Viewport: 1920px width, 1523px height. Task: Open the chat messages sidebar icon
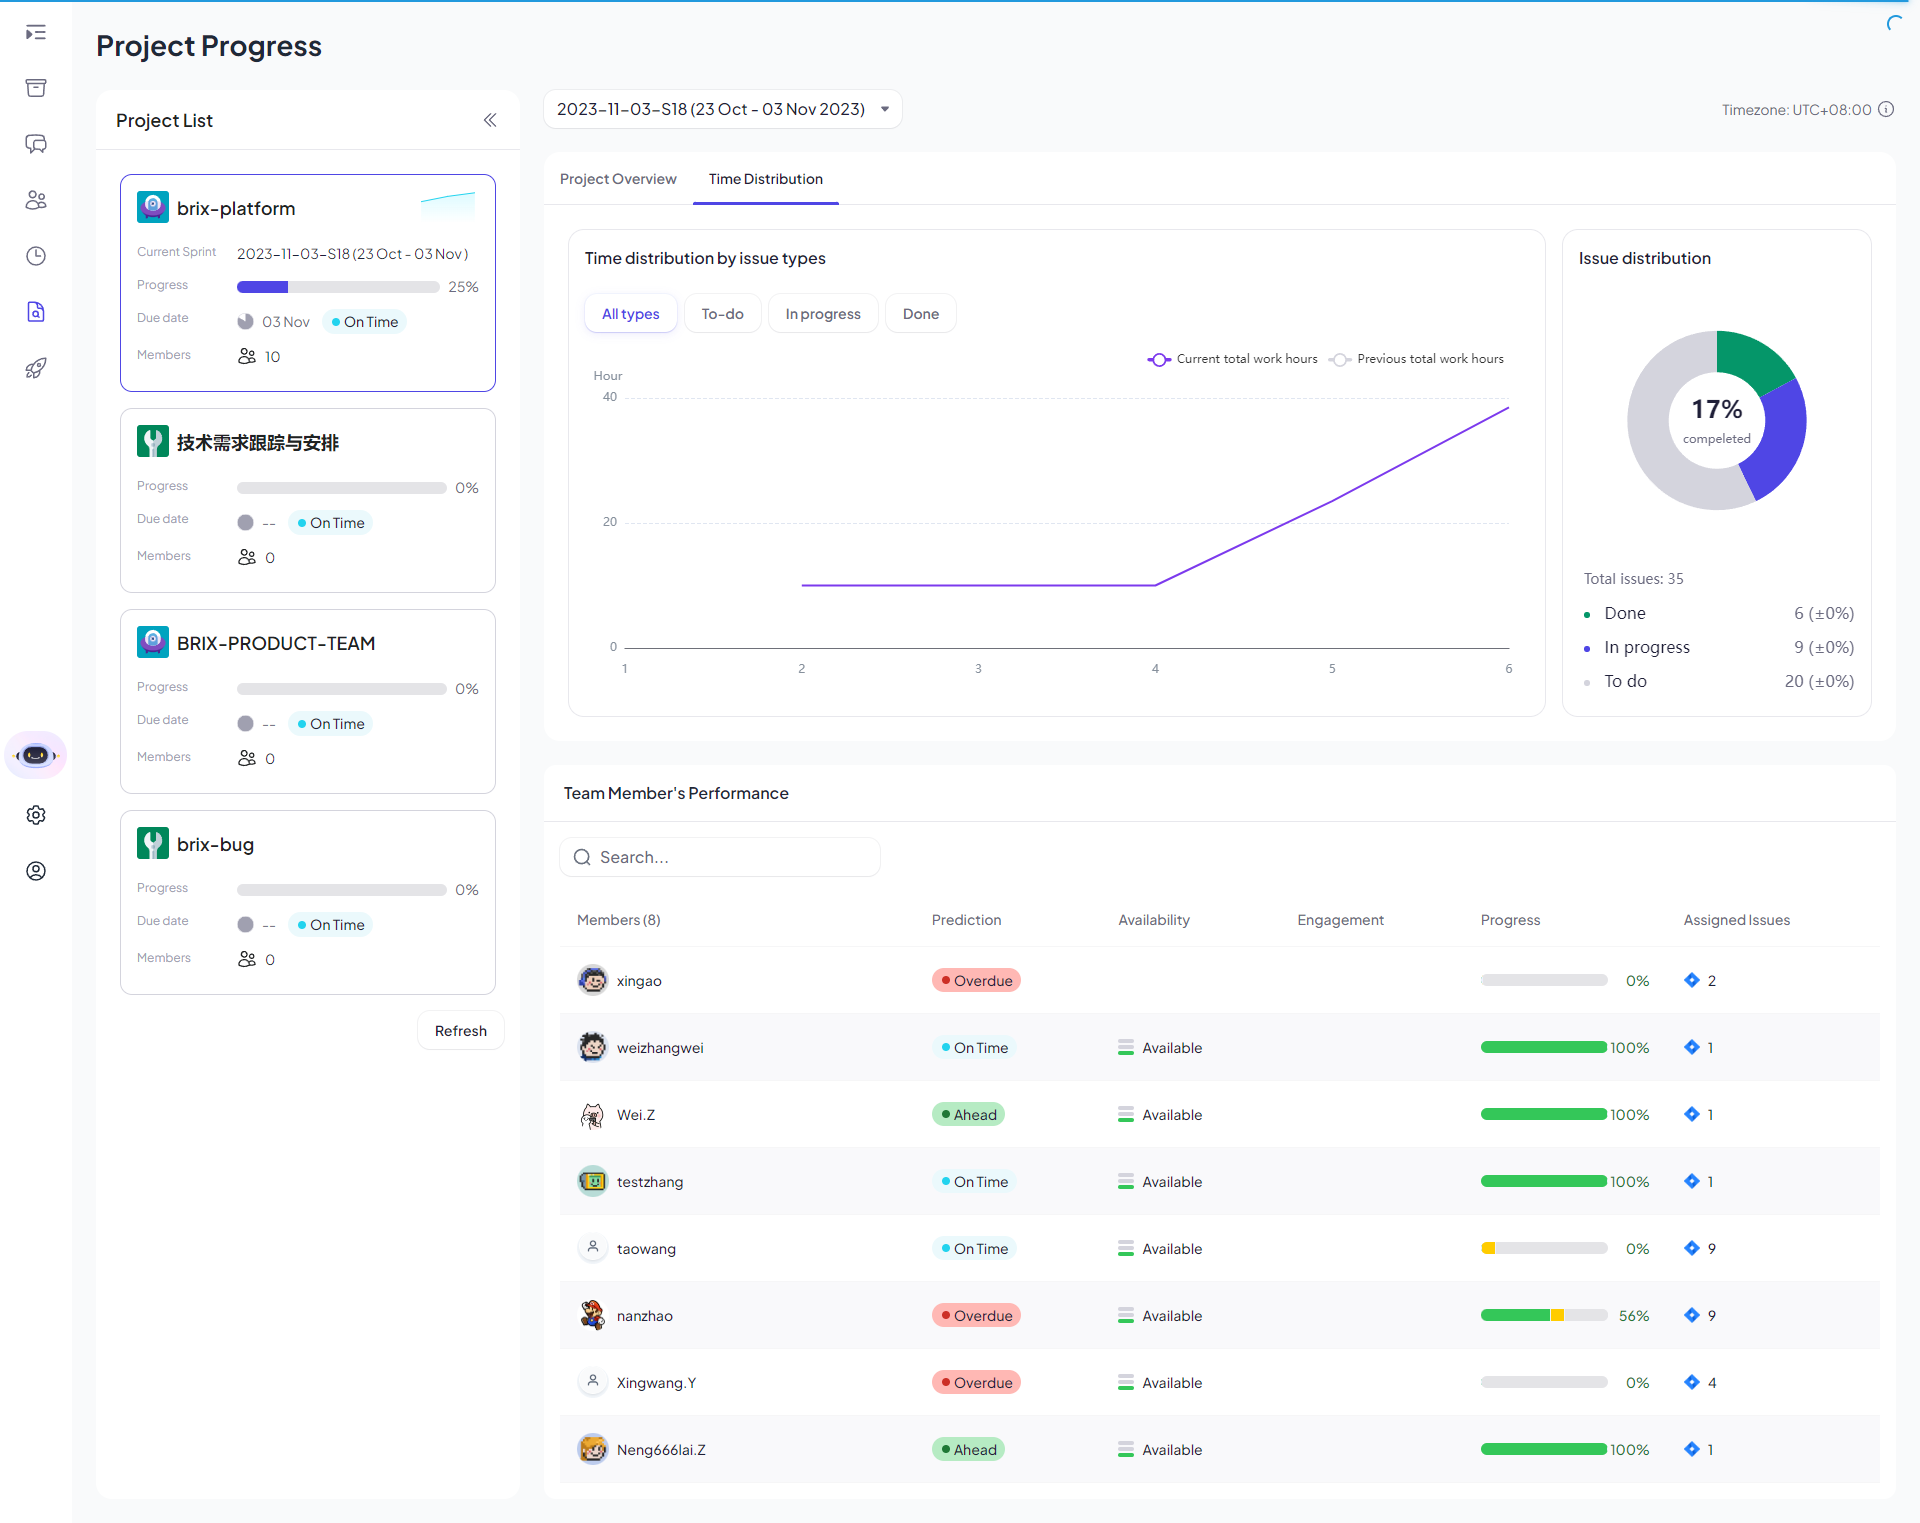click(x=36, y=144)
